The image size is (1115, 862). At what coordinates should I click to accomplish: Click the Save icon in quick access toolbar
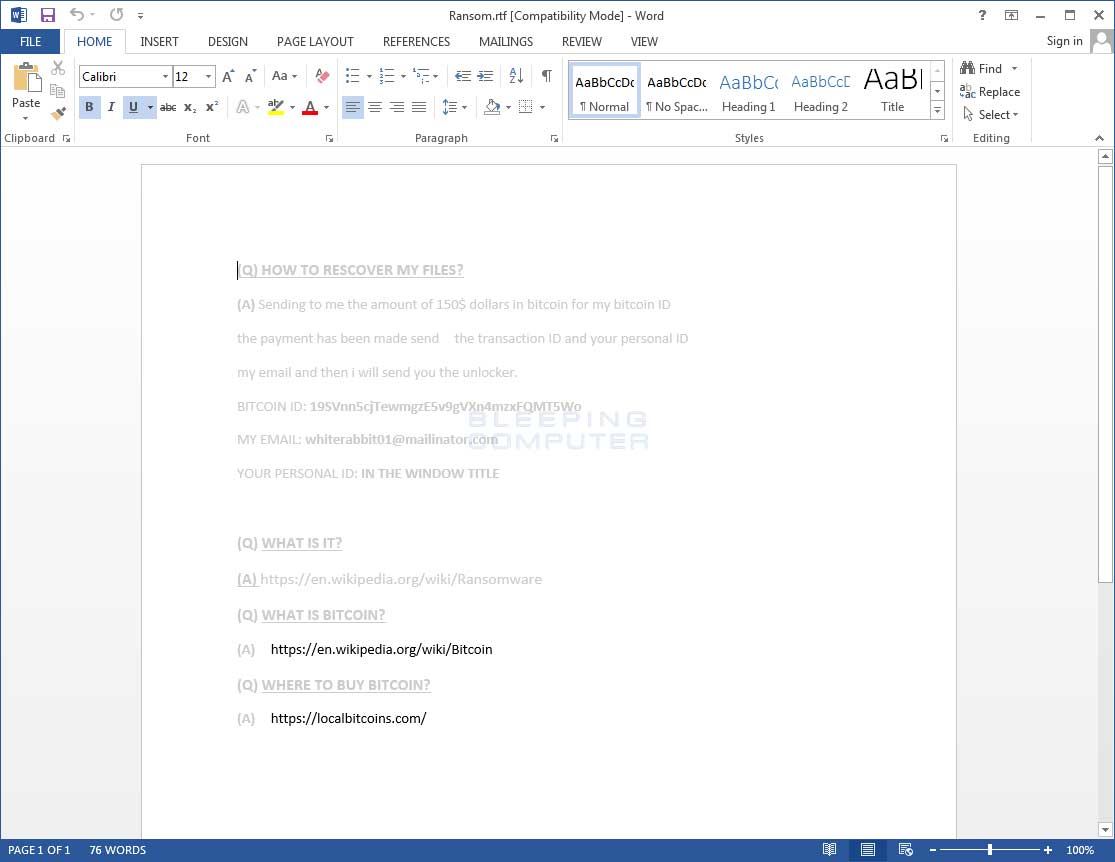pyautogui.click(x=48, y=15)
